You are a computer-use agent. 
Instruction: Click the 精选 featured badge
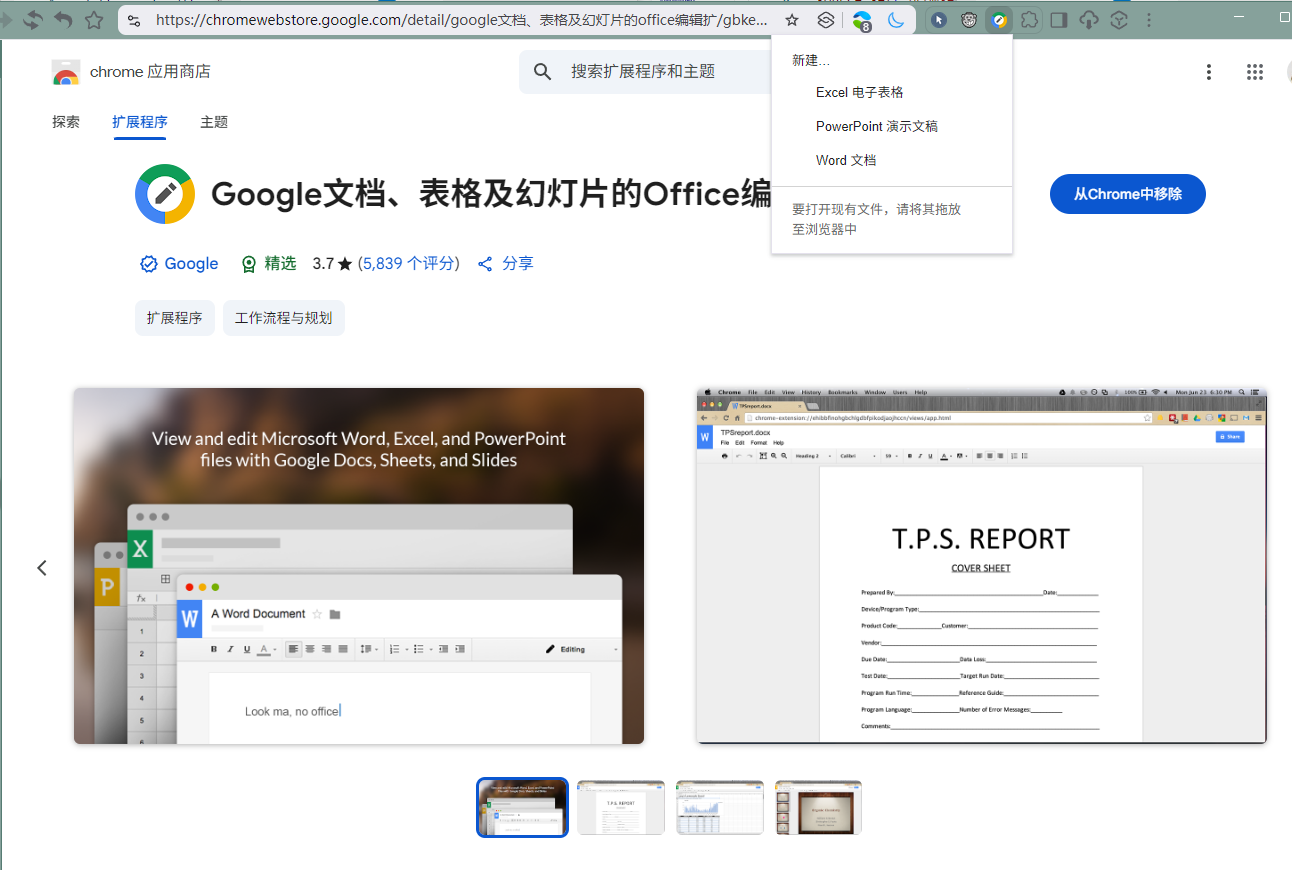(x=269, y=264)
